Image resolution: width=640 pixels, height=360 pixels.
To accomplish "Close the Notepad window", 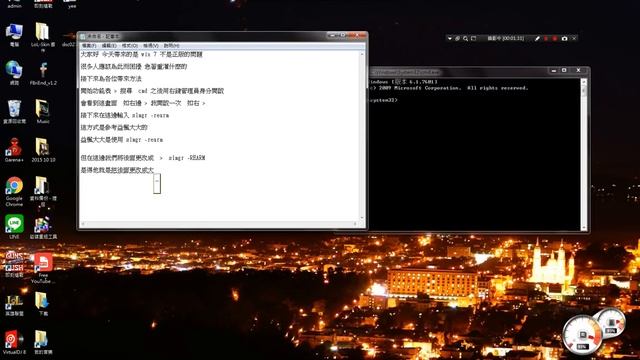I will click(357, 36).
